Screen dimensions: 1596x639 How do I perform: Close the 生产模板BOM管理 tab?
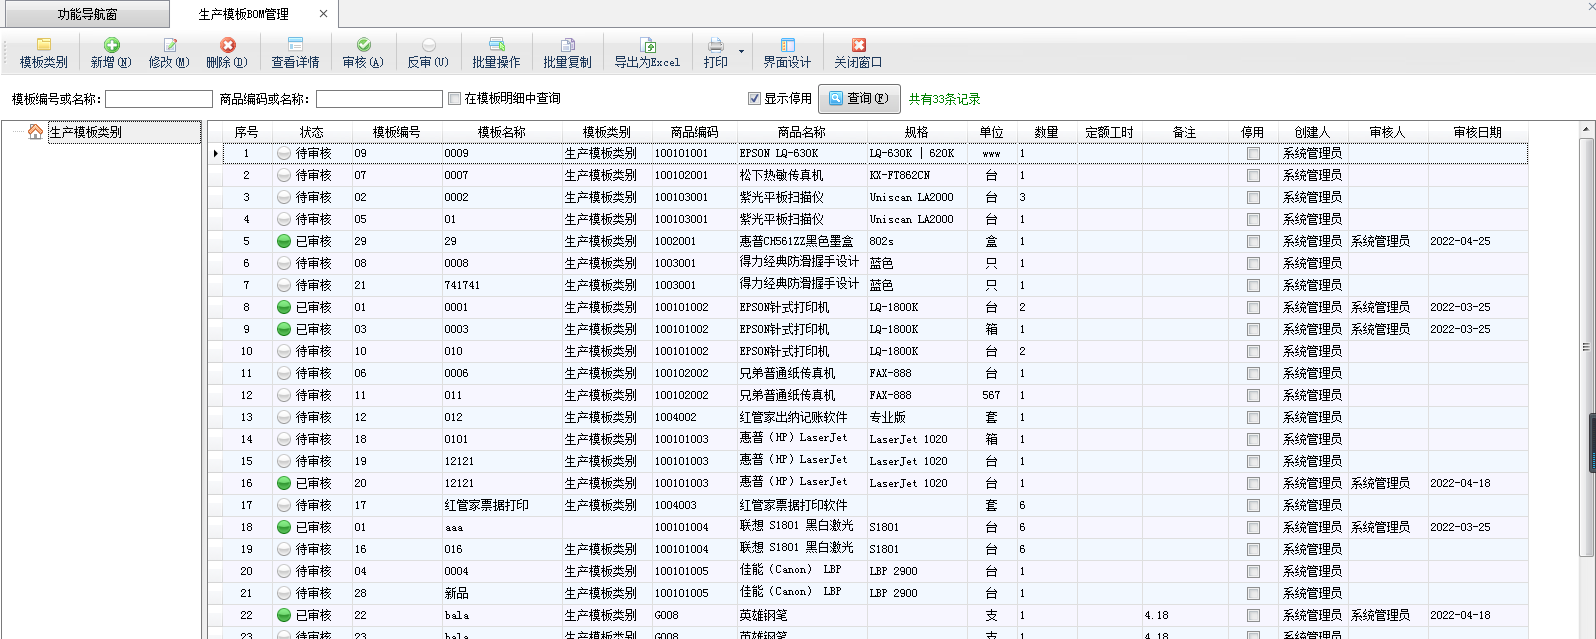323,14
